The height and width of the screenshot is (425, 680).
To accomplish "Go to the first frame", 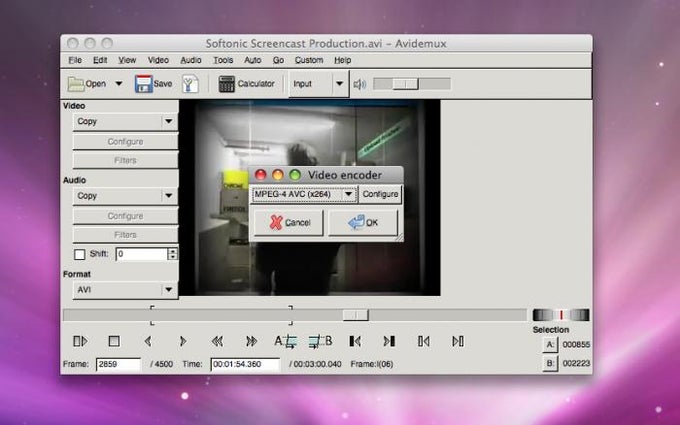I will (423, 341).
